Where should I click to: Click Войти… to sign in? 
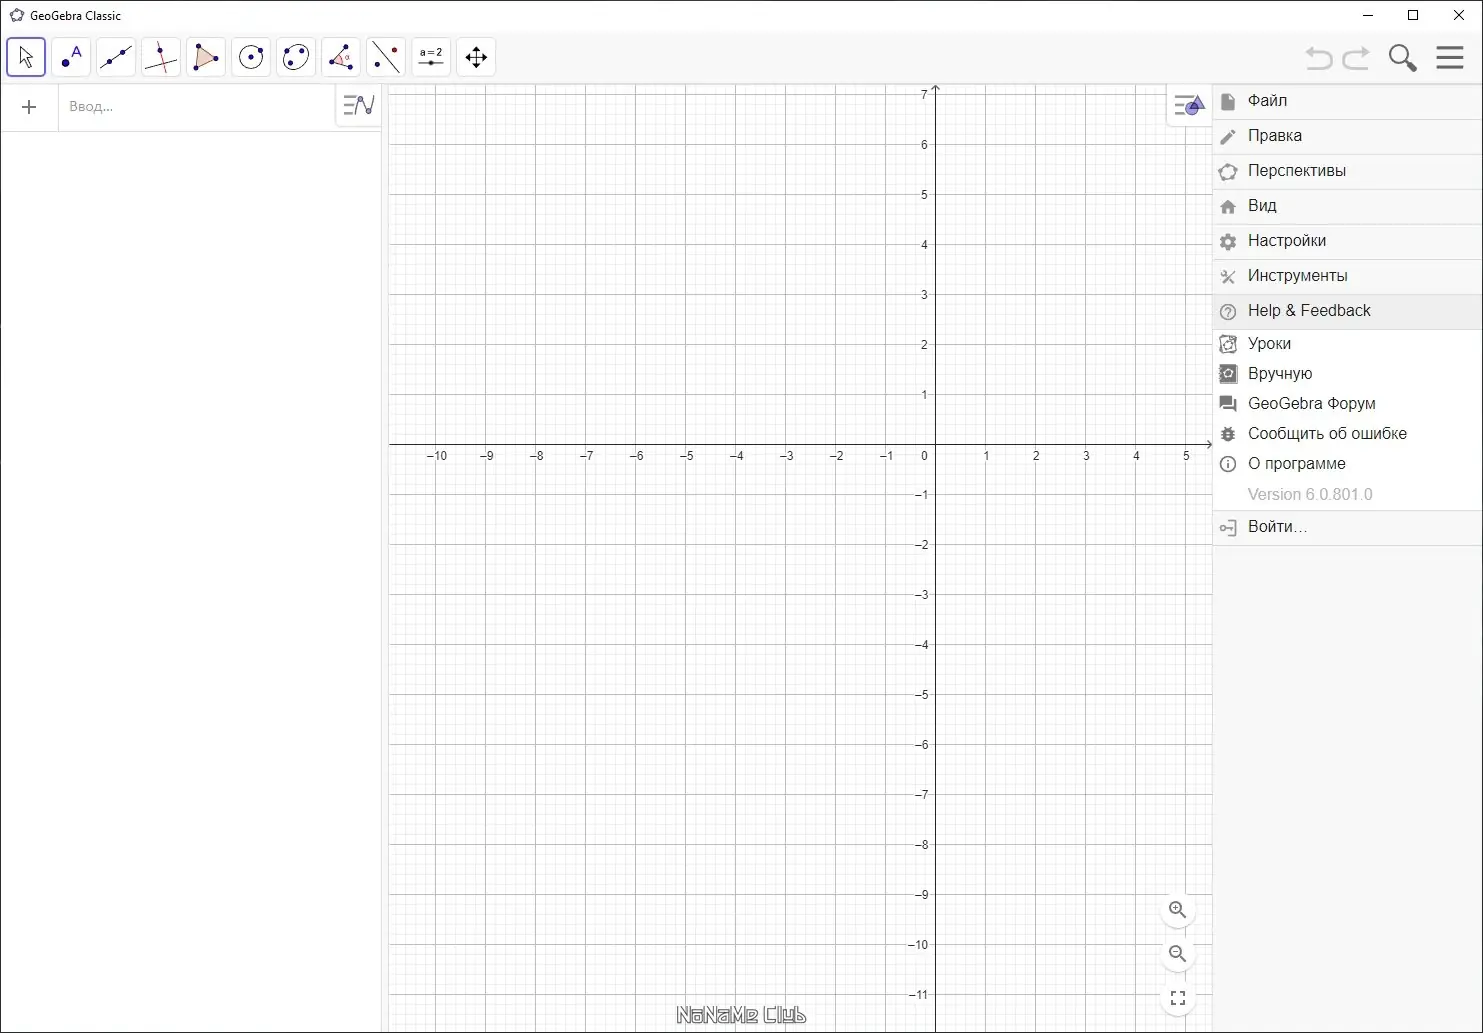coord(1348,527)
